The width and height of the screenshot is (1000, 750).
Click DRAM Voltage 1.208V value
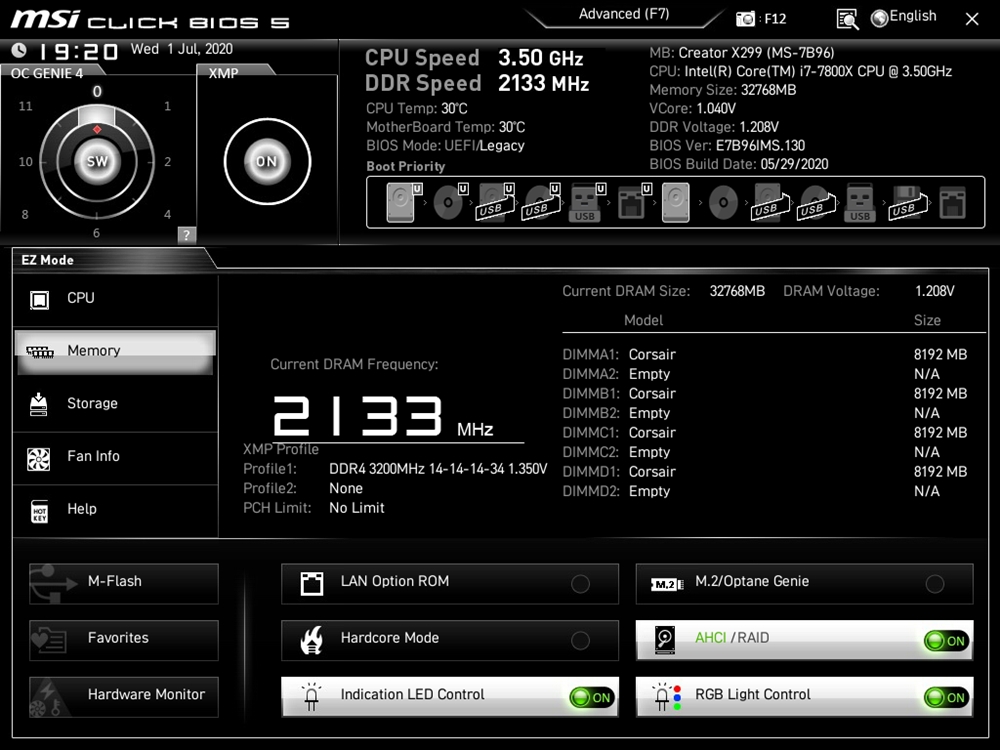click(x=934, y=291)
